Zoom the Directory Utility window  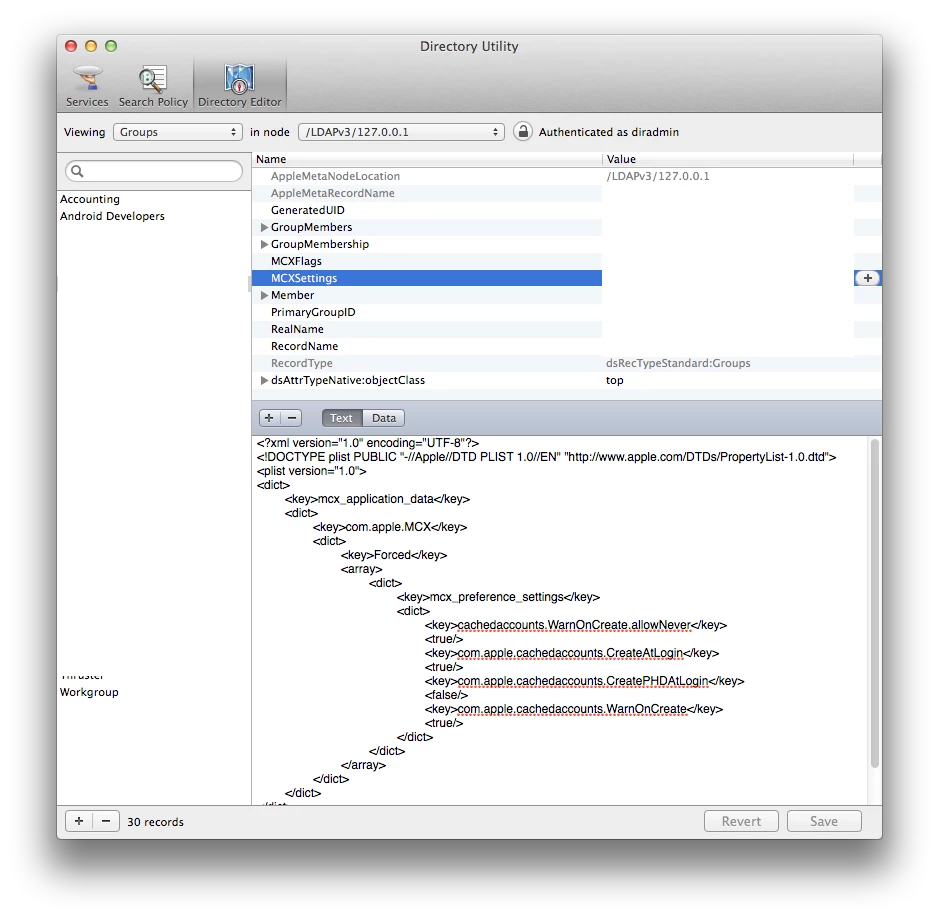click(x=111, y=46)
